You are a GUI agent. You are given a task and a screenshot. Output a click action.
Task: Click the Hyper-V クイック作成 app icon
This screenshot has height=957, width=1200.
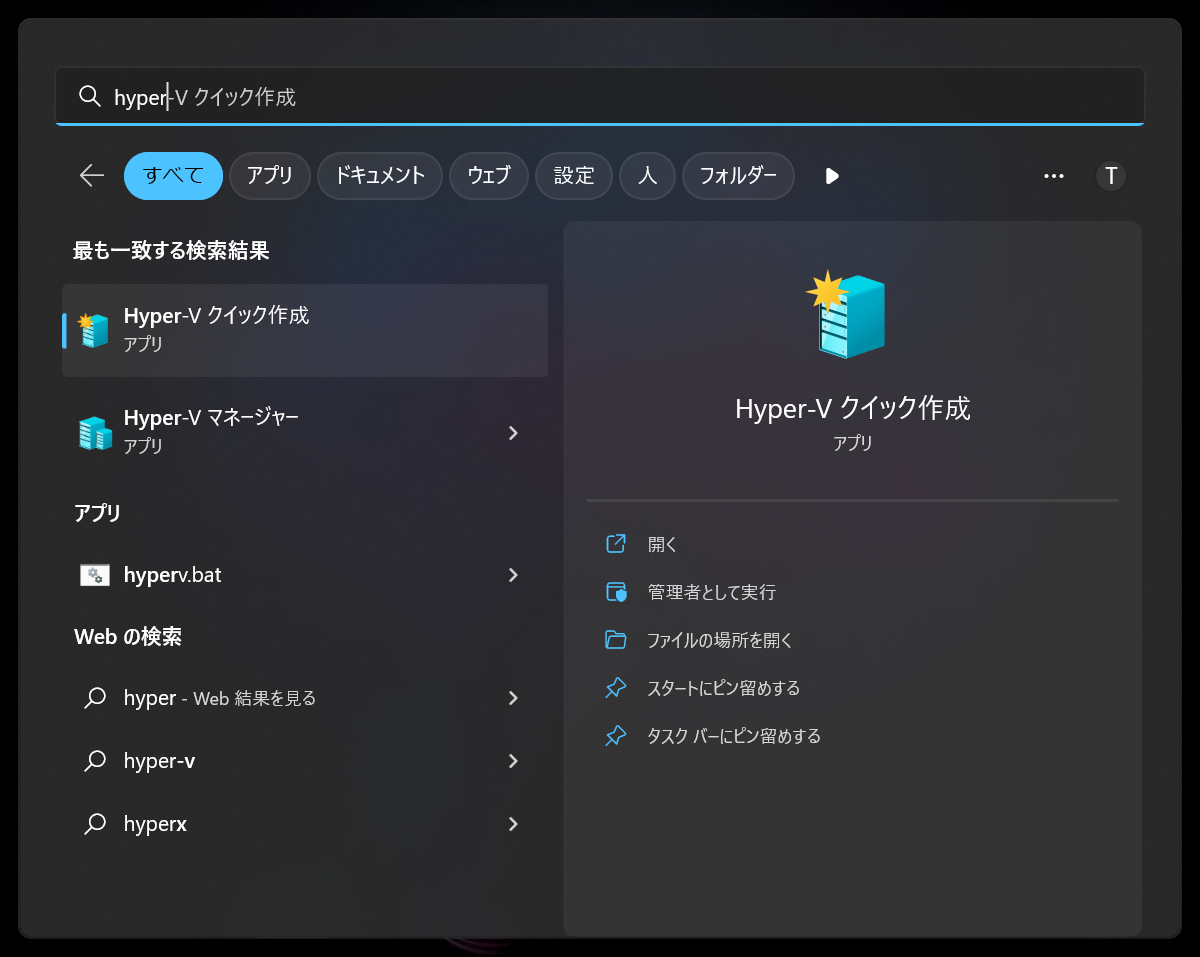point(94,328)
